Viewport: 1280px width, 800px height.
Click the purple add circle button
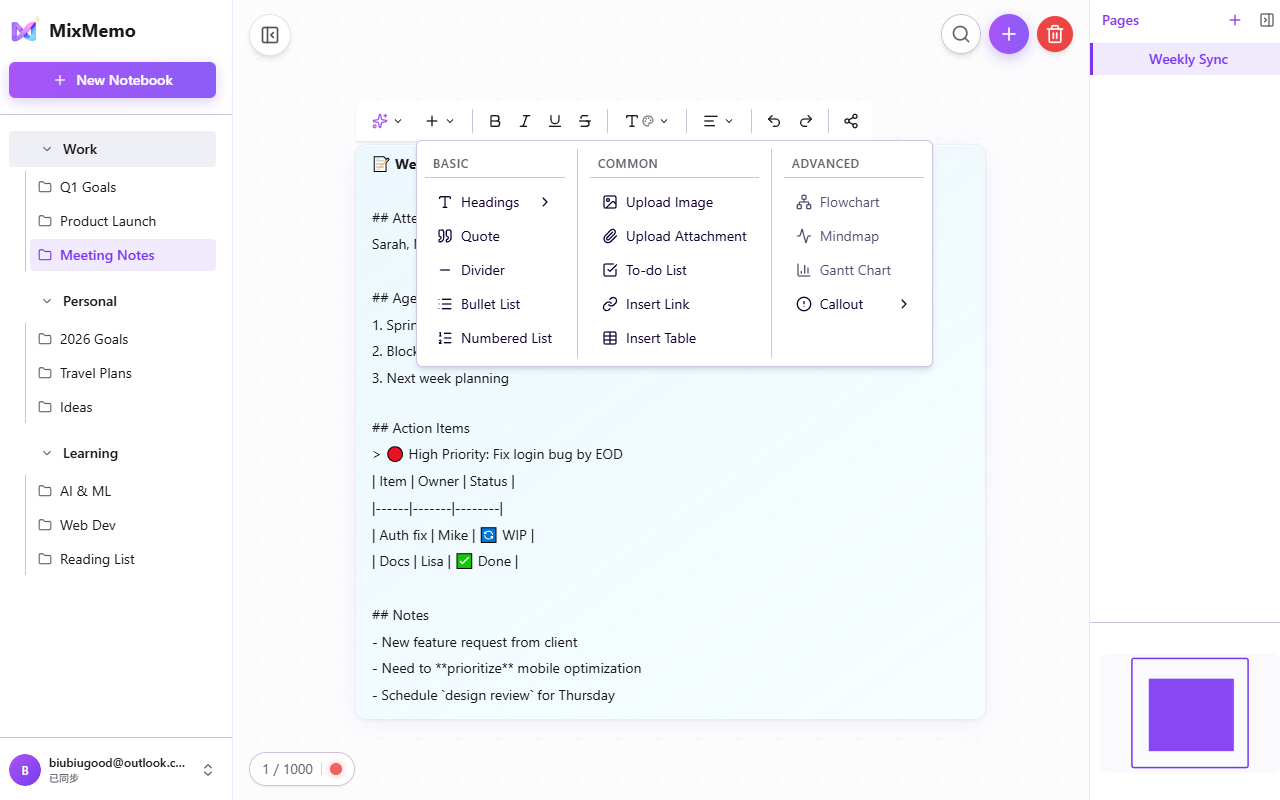(x=1009, y=34)
